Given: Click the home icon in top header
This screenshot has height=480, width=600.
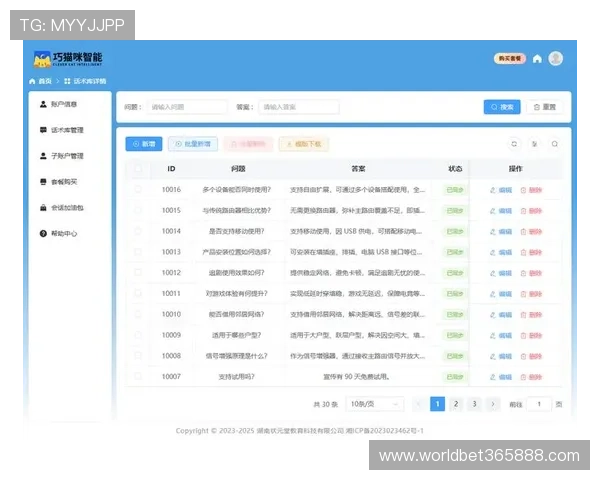Looking at the screenshot, I should point(537,59).
